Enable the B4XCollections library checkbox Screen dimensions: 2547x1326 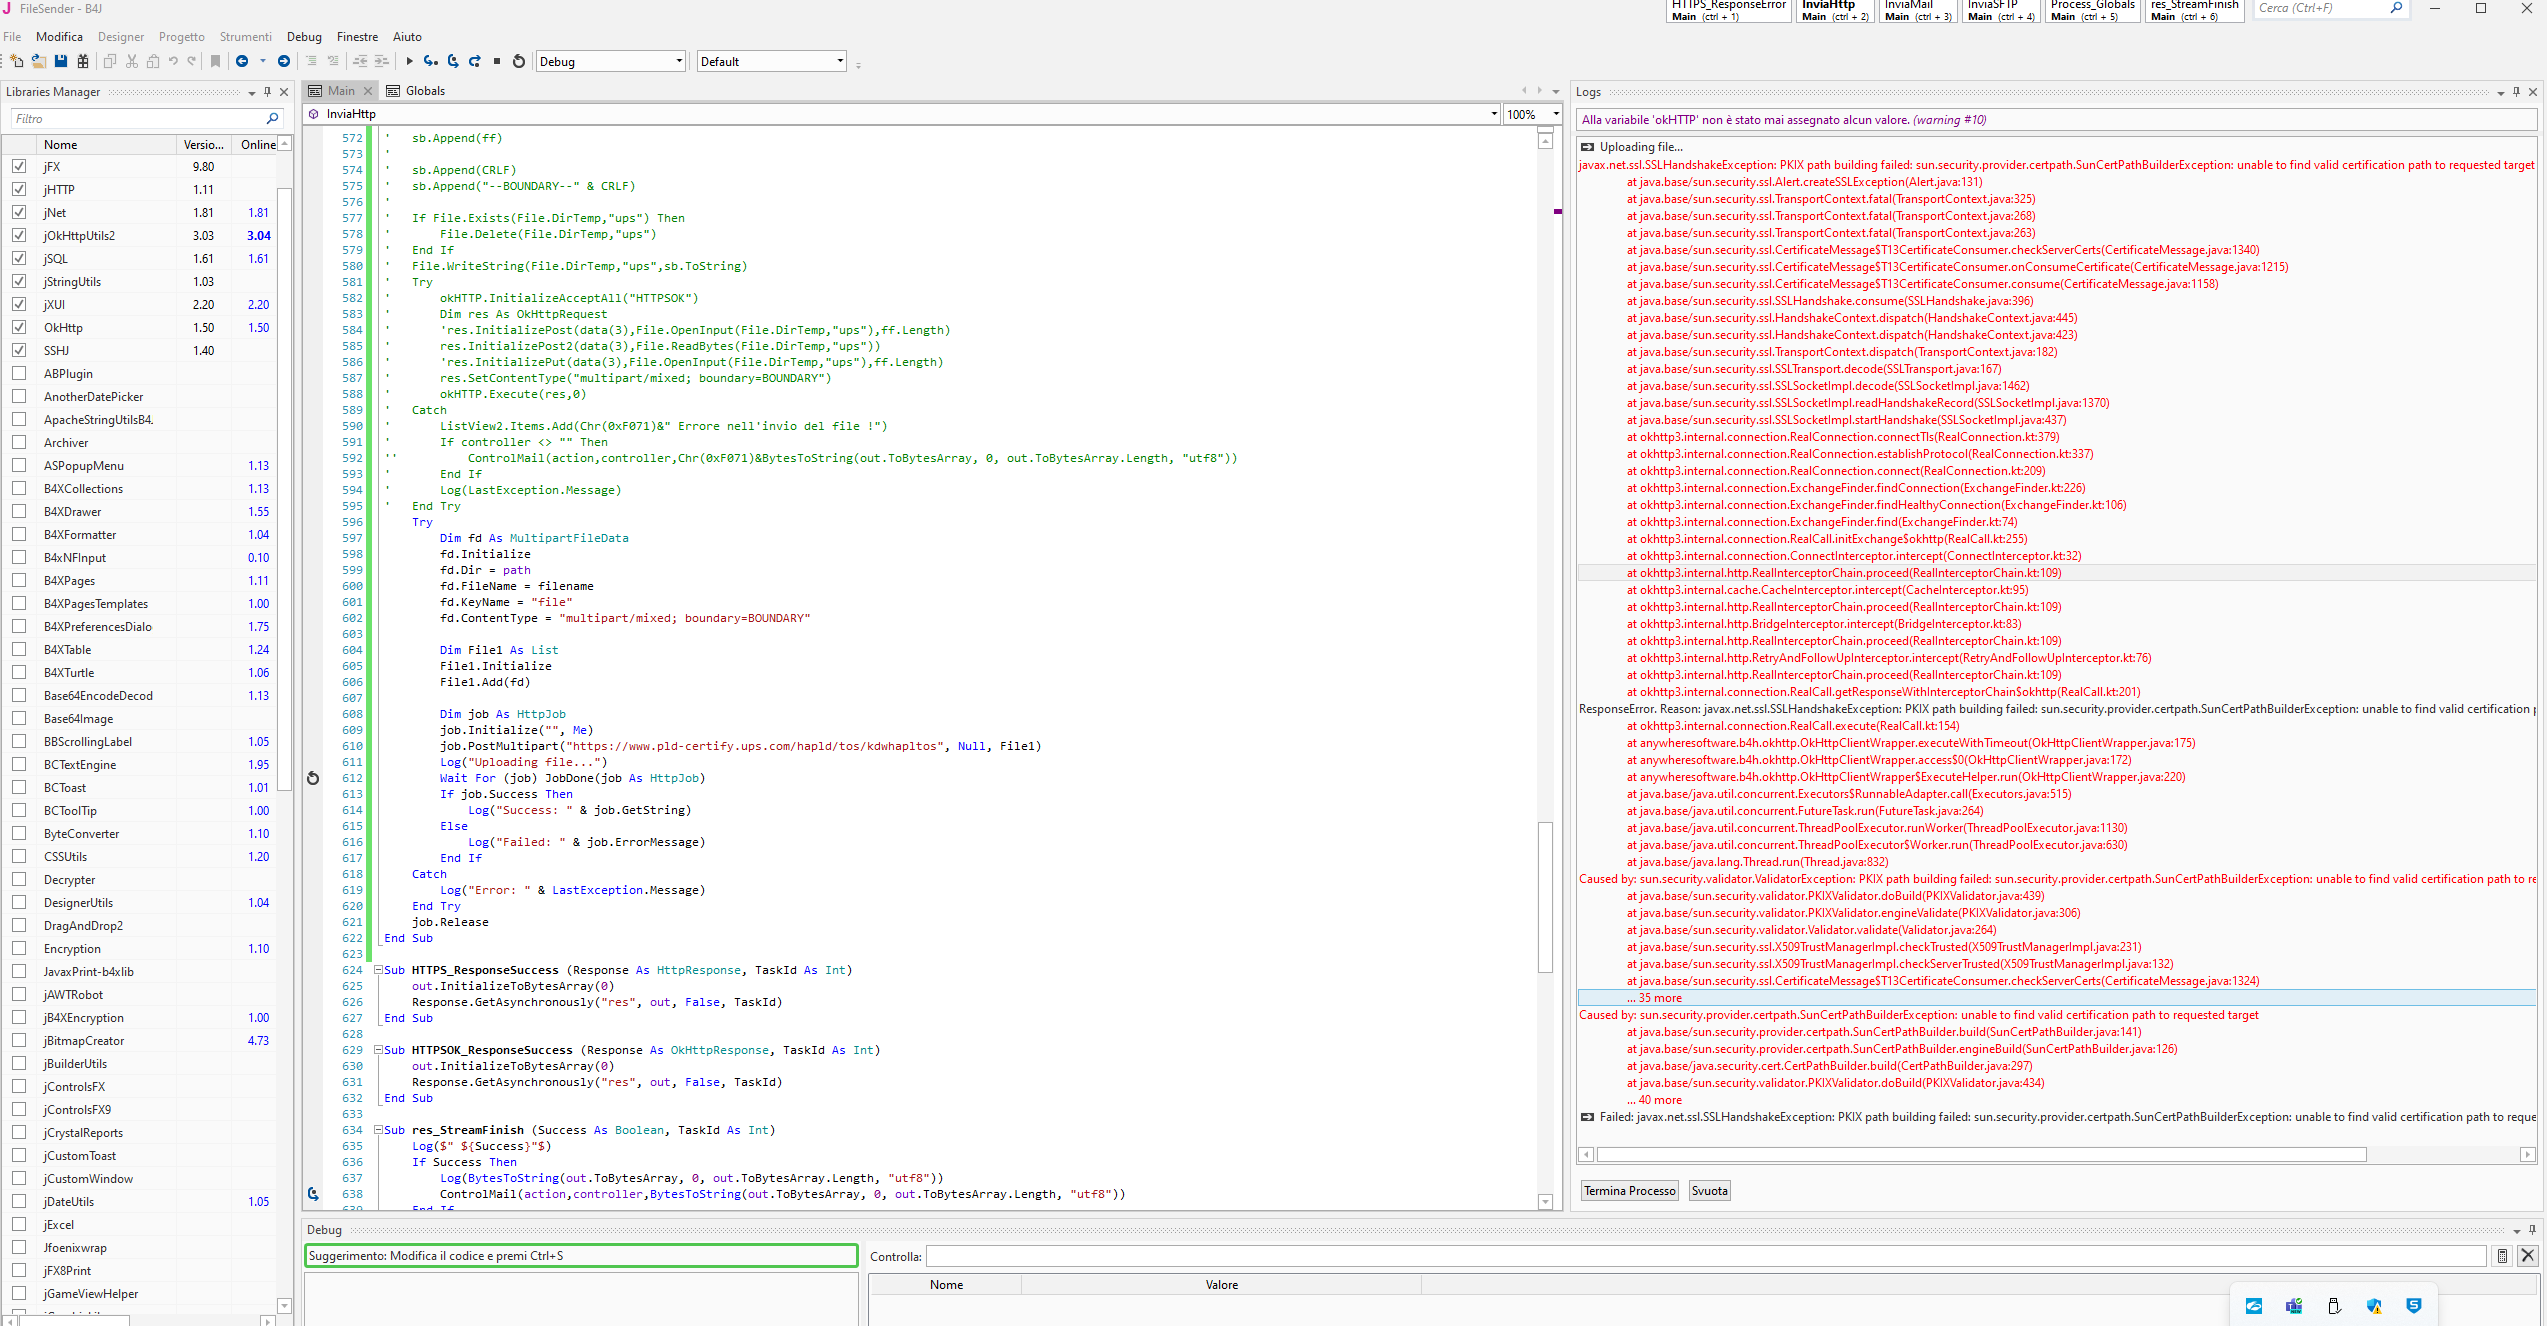click(19, 488)
